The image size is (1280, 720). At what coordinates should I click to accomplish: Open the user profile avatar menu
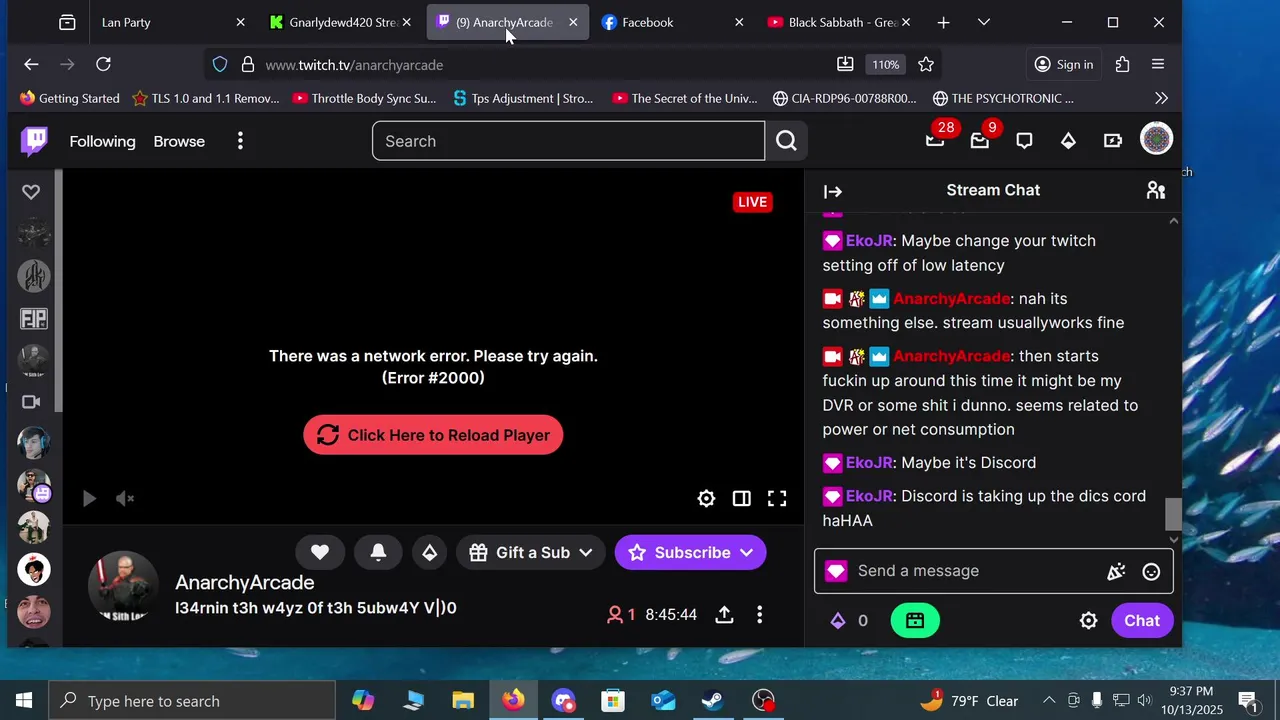[x=1156, y=140]
